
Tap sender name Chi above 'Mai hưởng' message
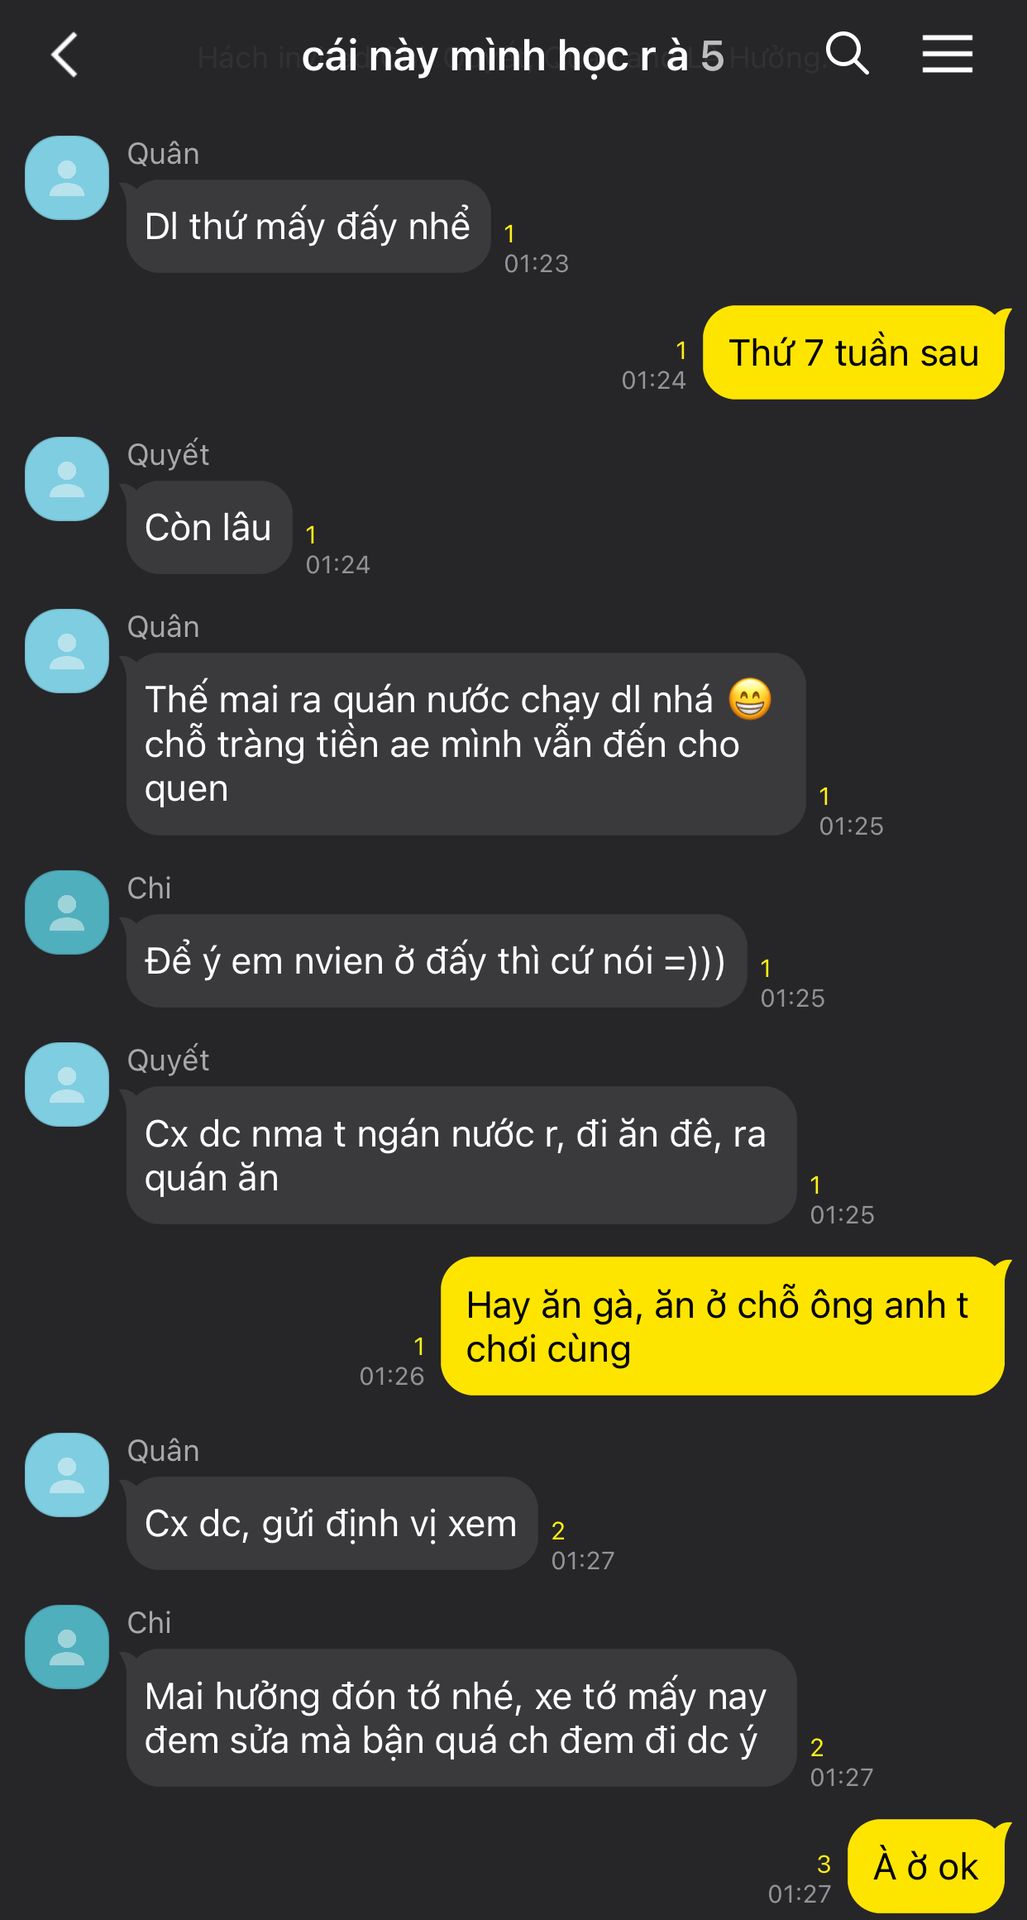point(149,1622)
